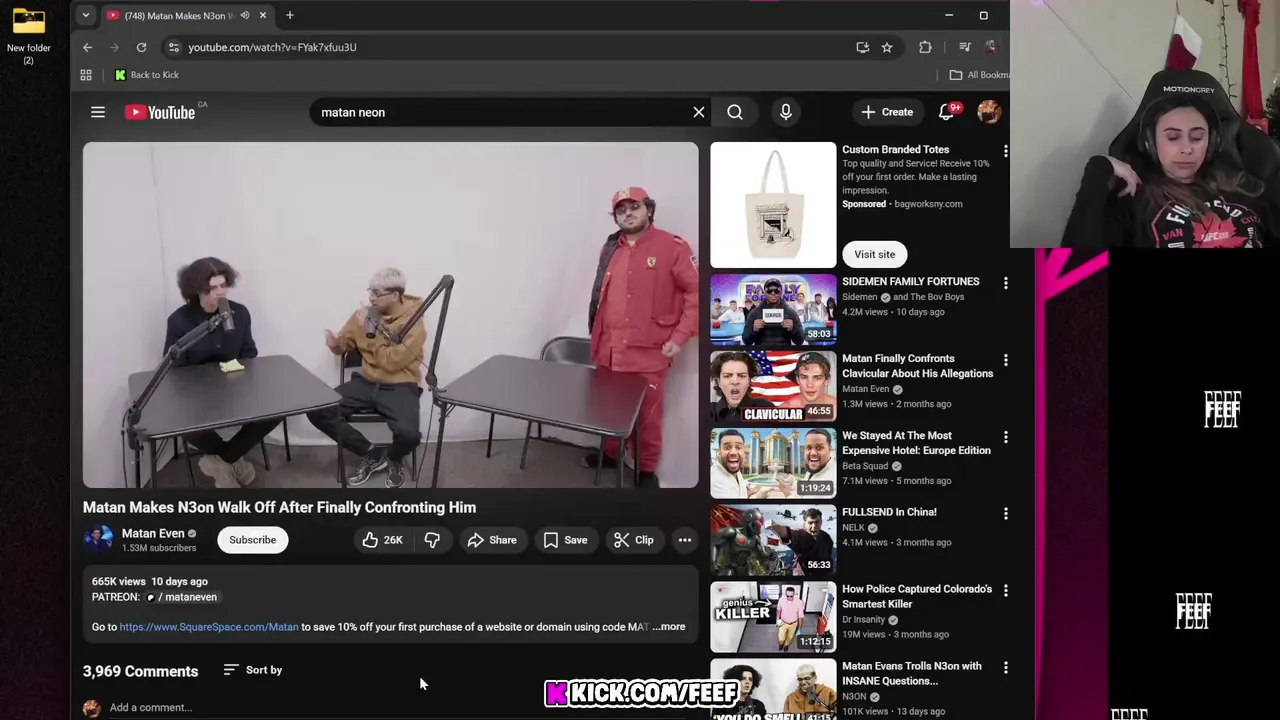Open options for Colorado's Smartest Killer video
This screenshot has width=1280, height=720.
point(1005,591)
